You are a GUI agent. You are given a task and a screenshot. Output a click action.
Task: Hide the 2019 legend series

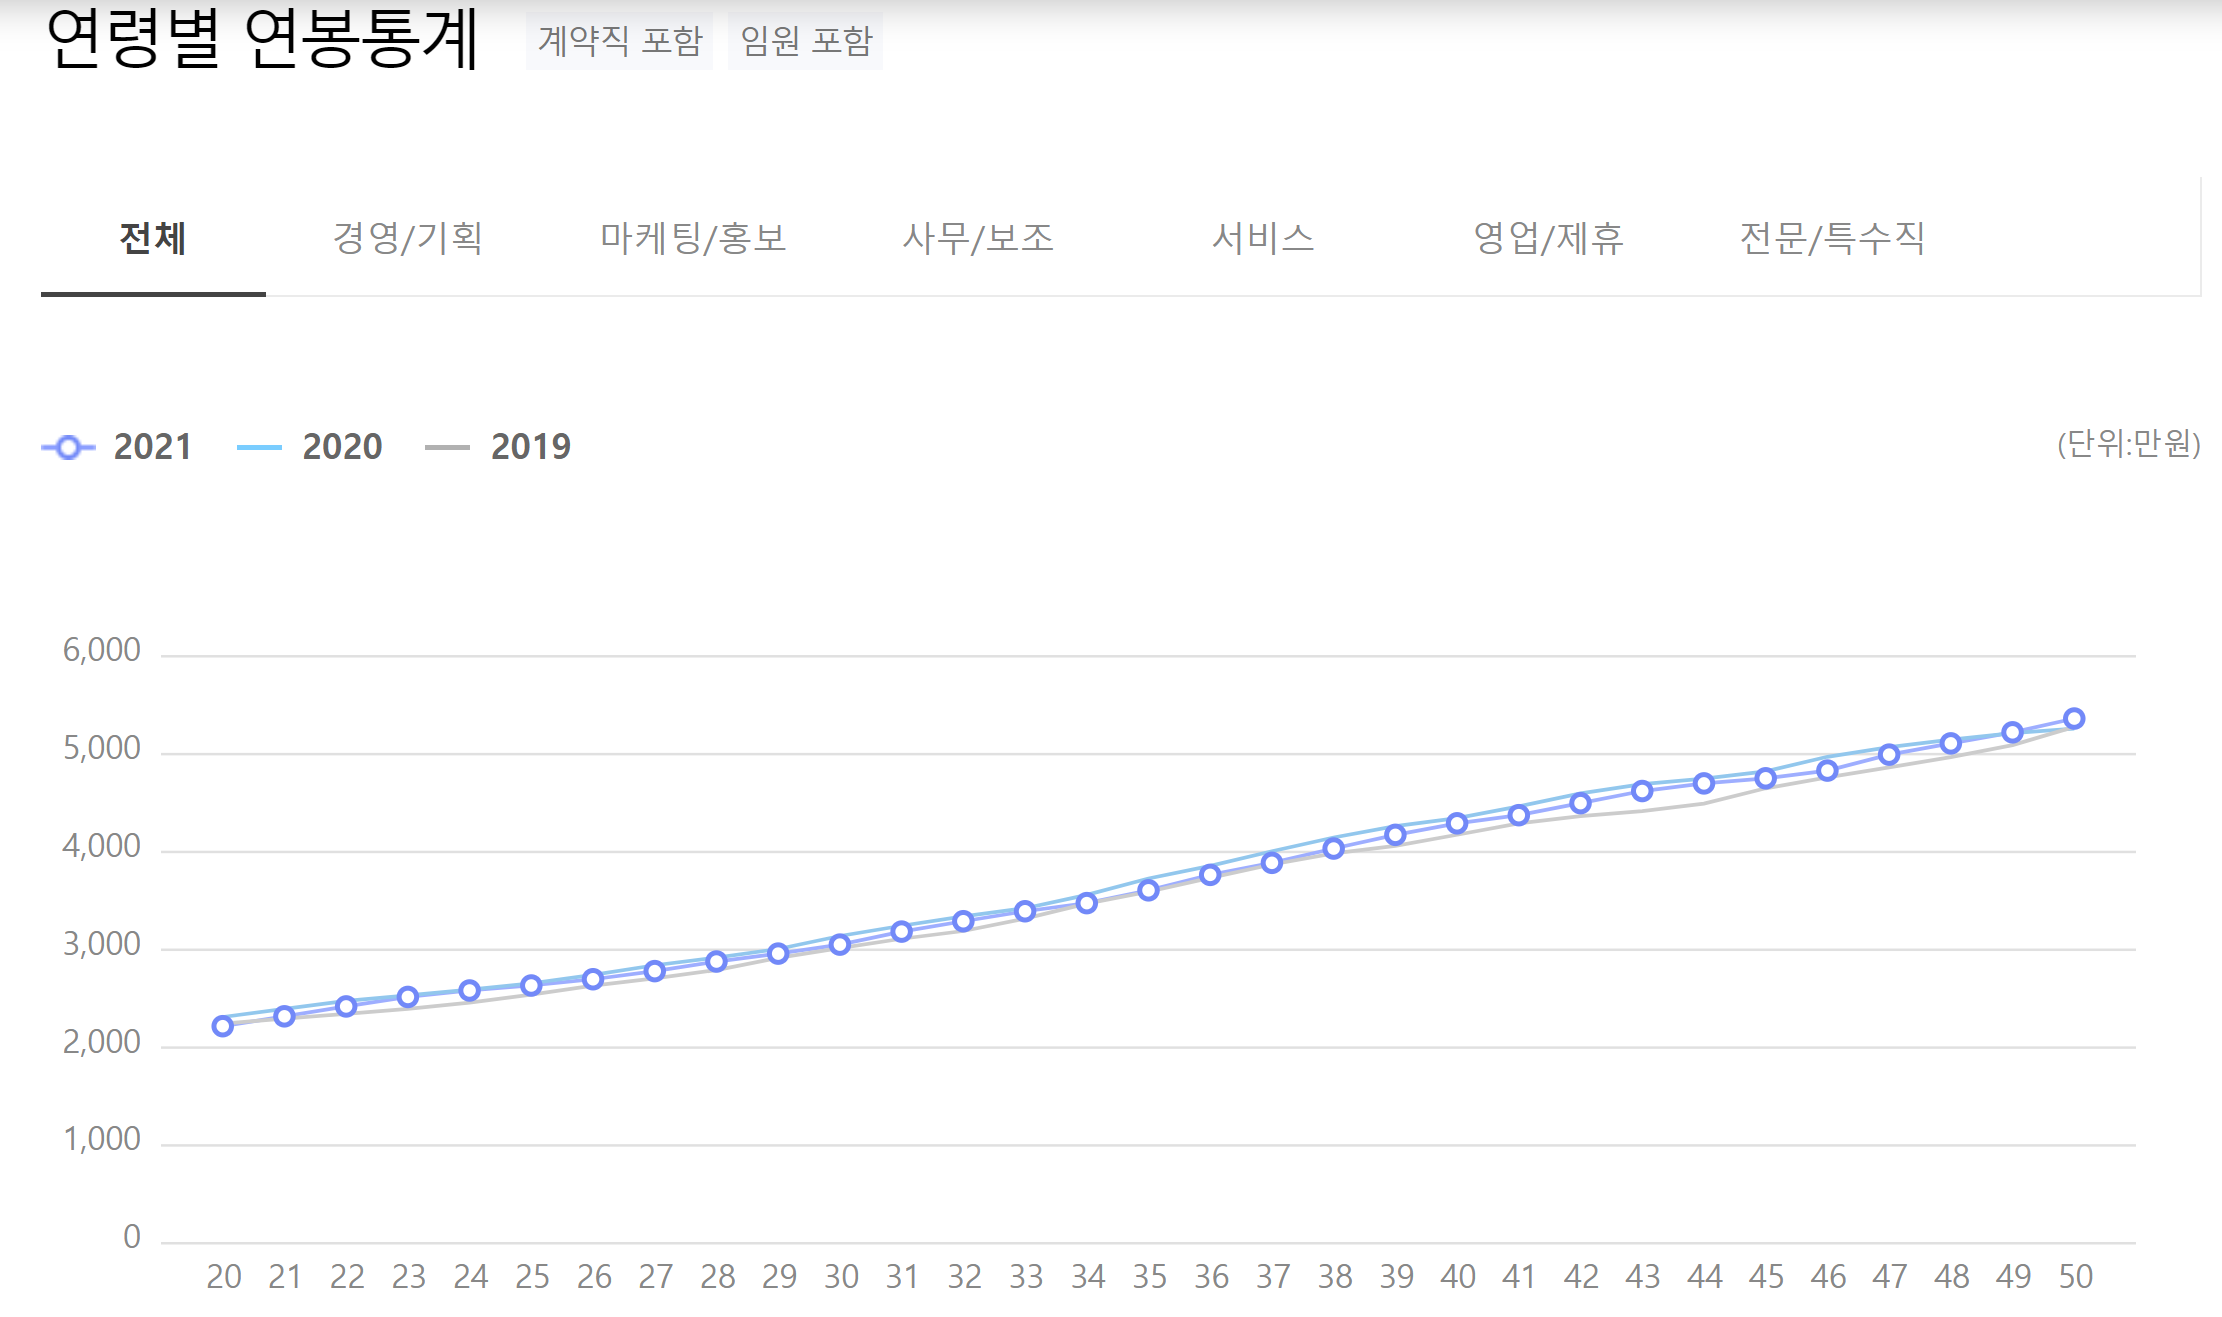point(530,447)
